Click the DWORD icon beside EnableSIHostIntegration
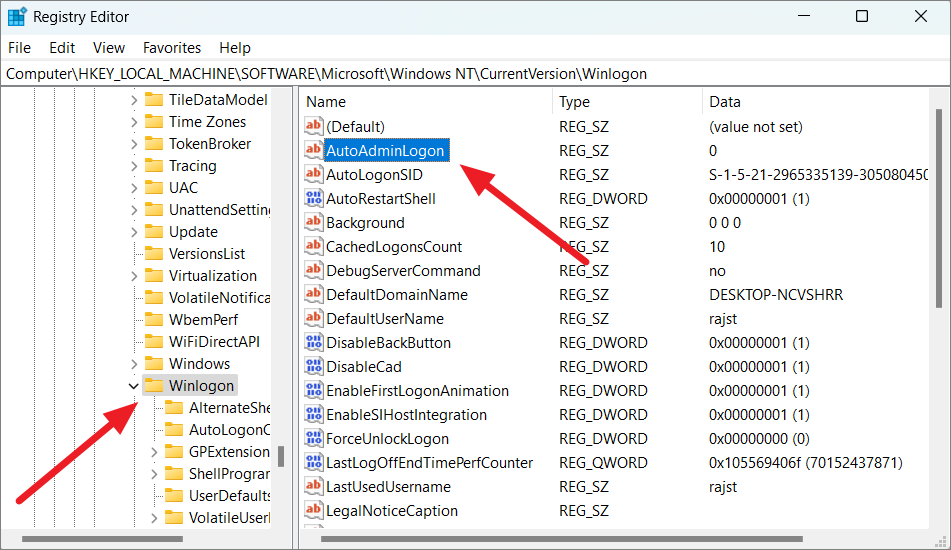The height and width of the screenshot is (550, 951). click(314, 414)
